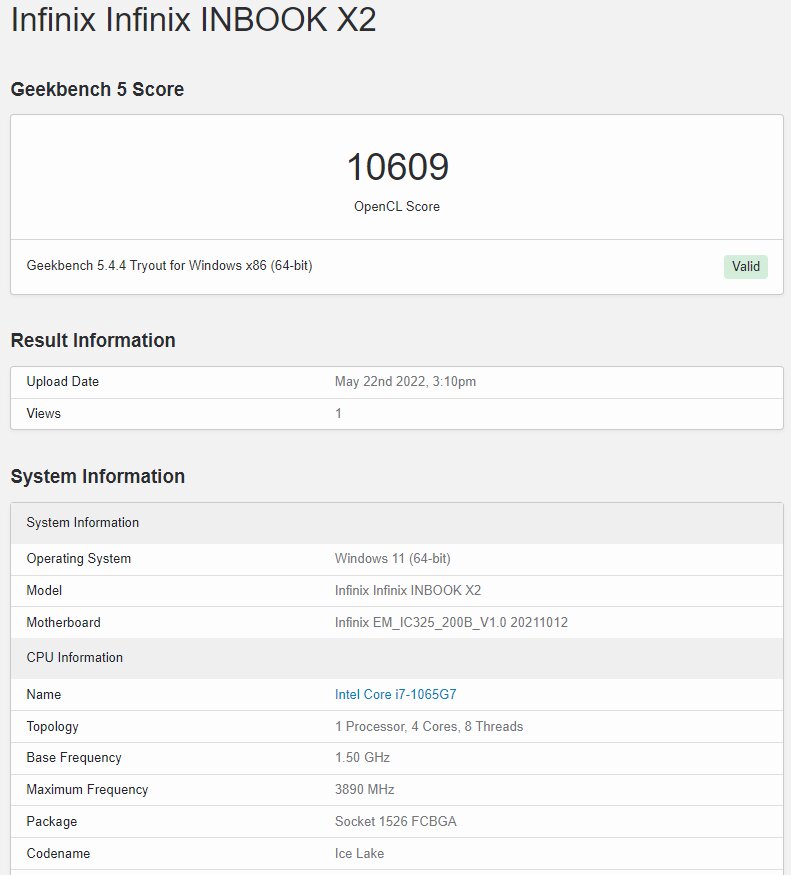Click the Operating System label

[x=79, y=559]
